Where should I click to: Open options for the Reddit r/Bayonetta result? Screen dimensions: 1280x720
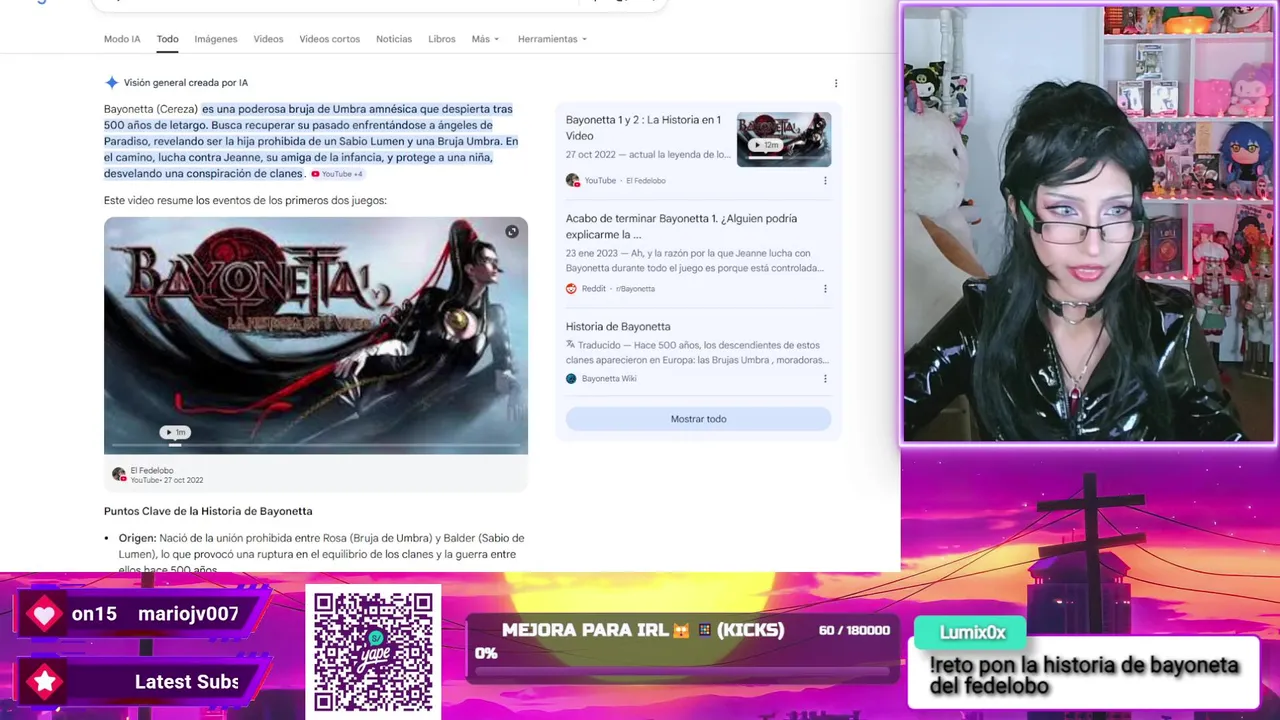point(825,289)
